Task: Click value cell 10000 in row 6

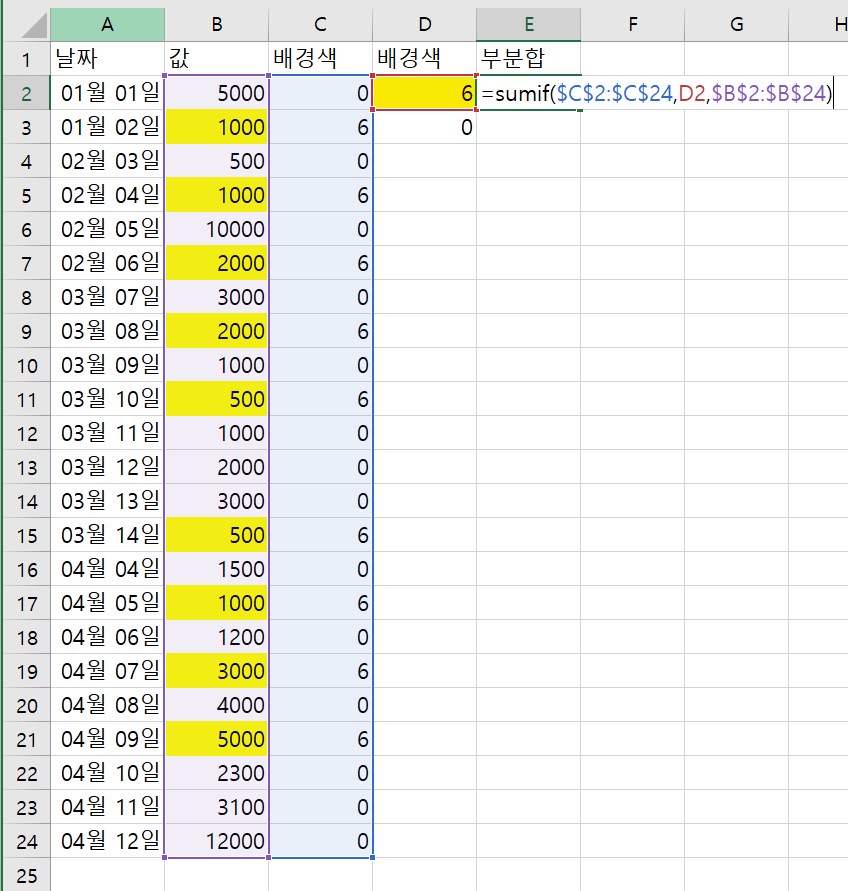Action: pyautogui.click(x=217, y=229)
